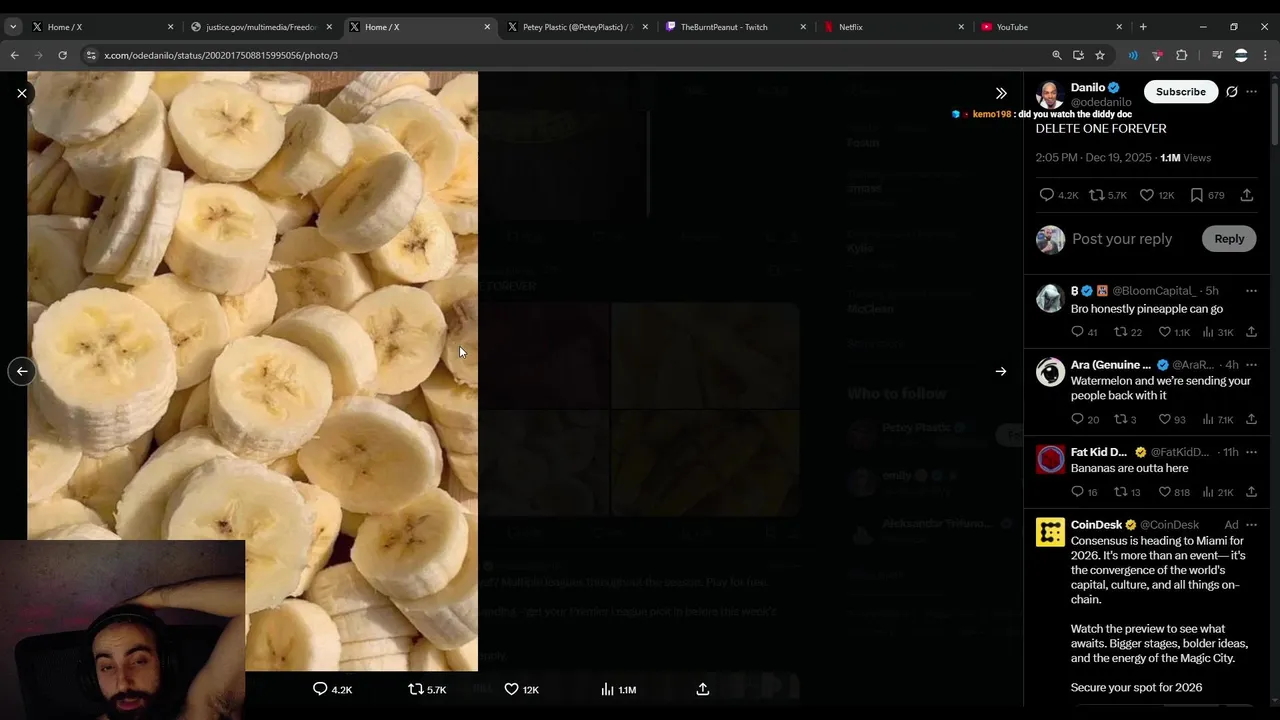The width and height of the screenshot is (1280, 720).
Task: View 1.1M analytics icon under the photo
Action: point(618,689)
